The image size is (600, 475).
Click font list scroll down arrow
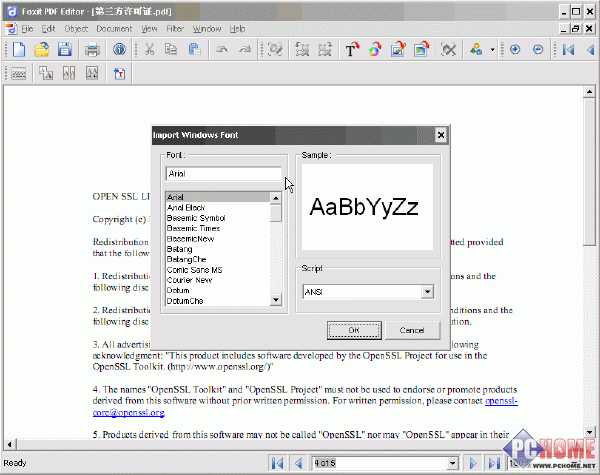[276, 300]
